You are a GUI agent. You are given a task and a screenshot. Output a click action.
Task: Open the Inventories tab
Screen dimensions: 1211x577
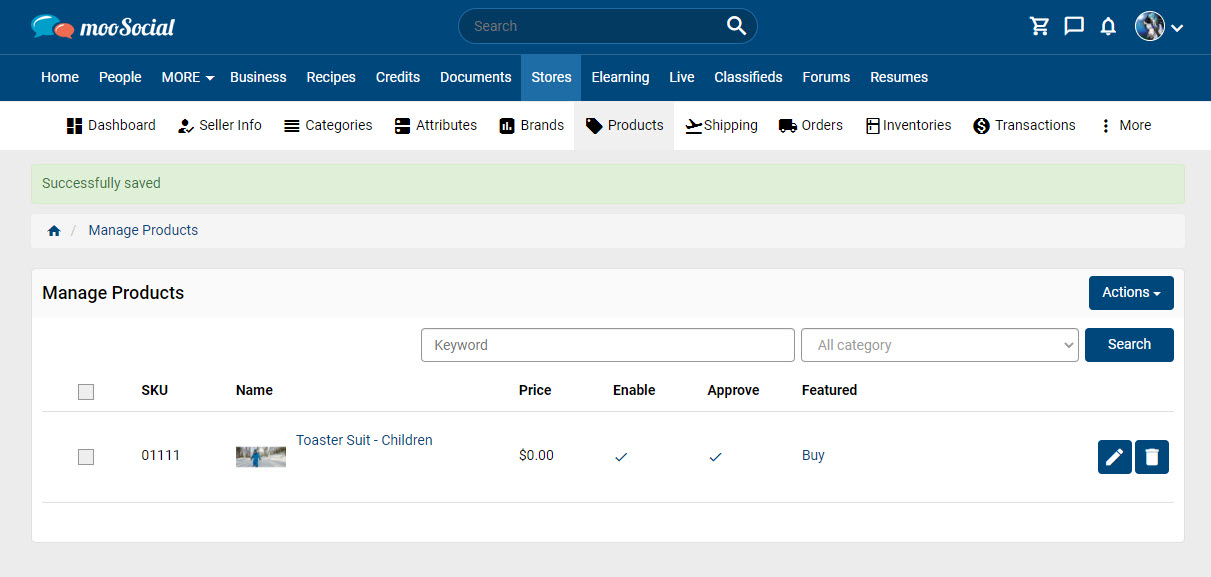tap(908, 125)
